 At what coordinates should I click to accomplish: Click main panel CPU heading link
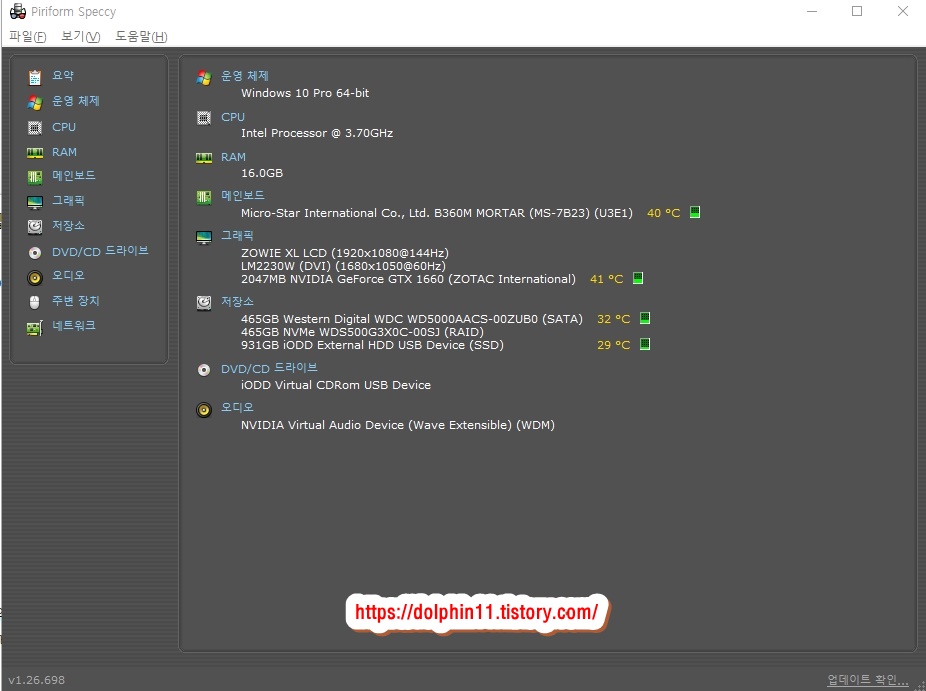point(233,117)
